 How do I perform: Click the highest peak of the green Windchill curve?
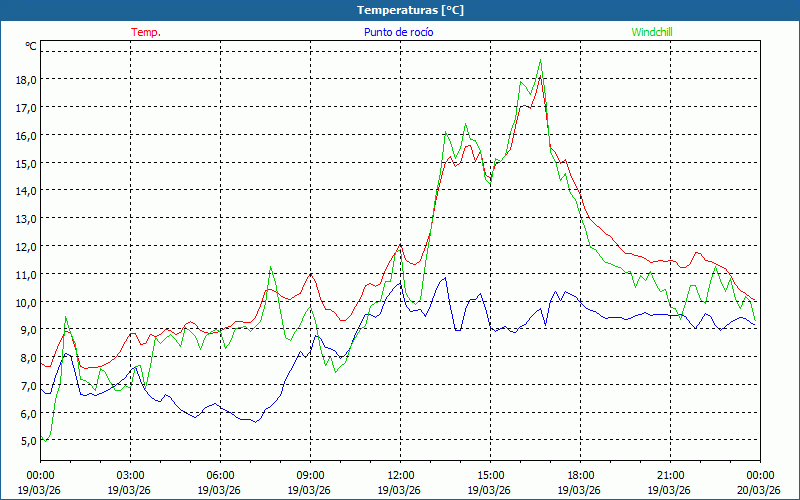tap(541, 60)
